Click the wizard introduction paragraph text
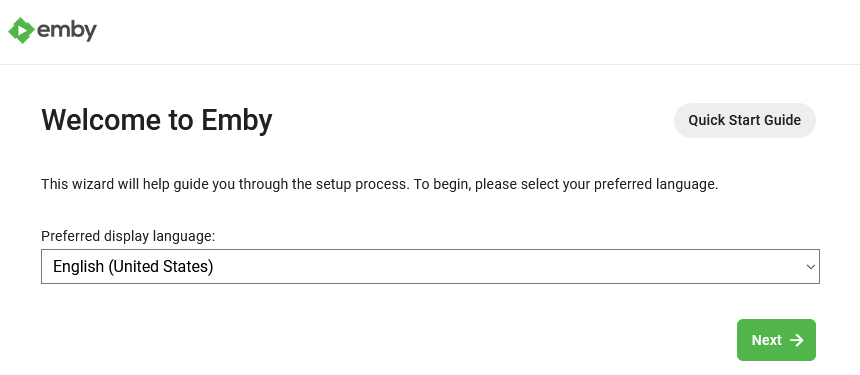 (380, 184)
